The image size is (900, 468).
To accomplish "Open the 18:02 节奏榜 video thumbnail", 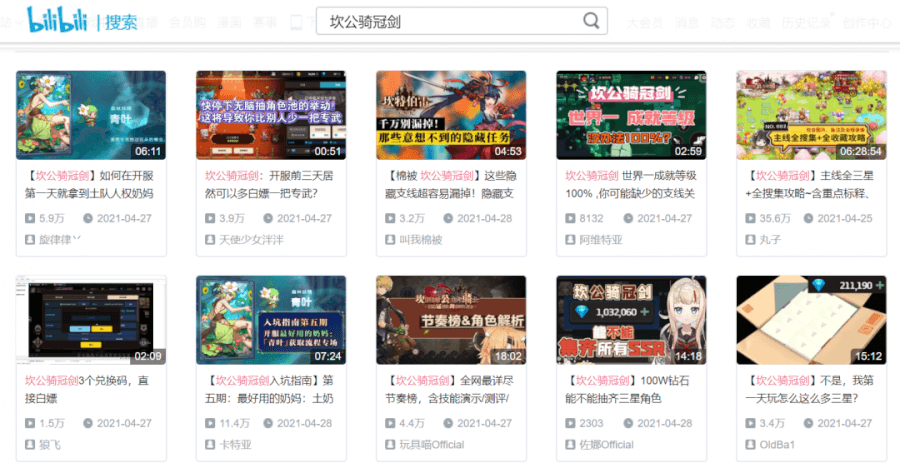I will (x=451, y=320).
